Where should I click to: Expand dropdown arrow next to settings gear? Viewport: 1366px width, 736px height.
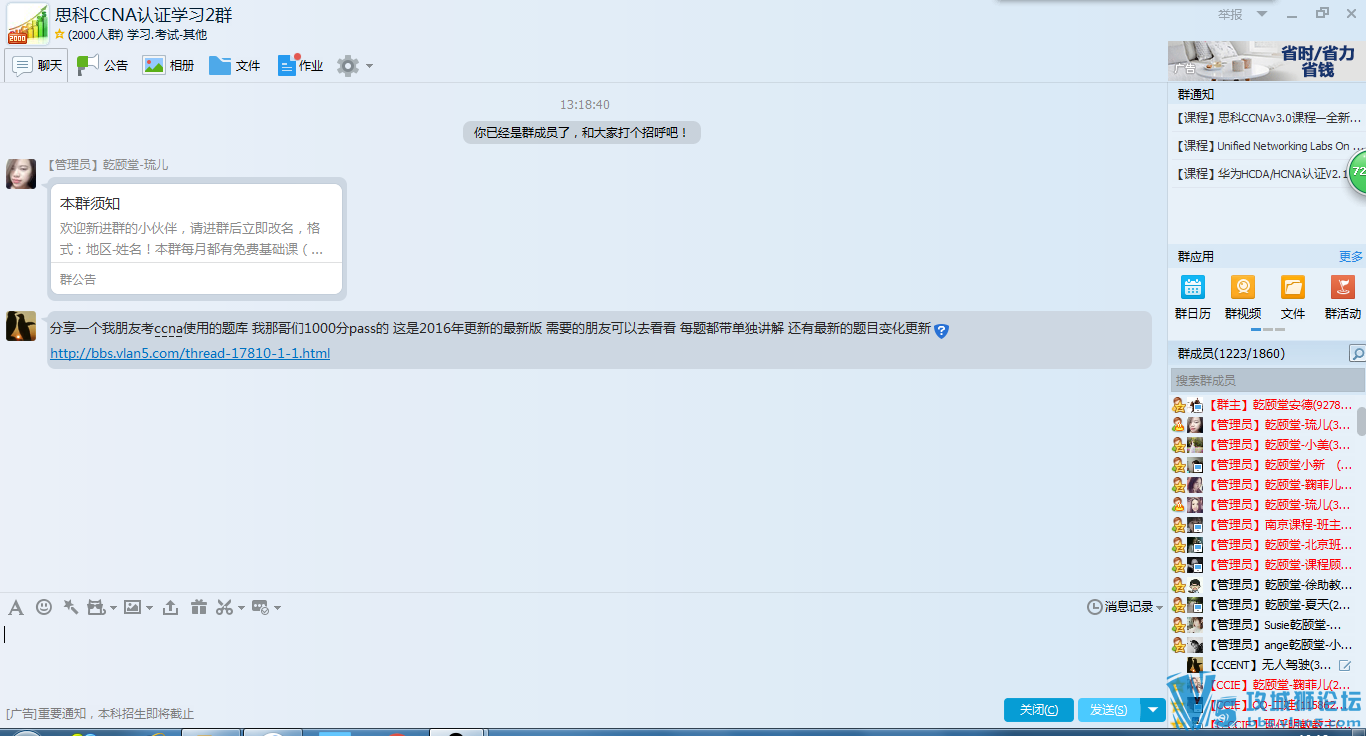pyautogui.click(x=369, y=66)
